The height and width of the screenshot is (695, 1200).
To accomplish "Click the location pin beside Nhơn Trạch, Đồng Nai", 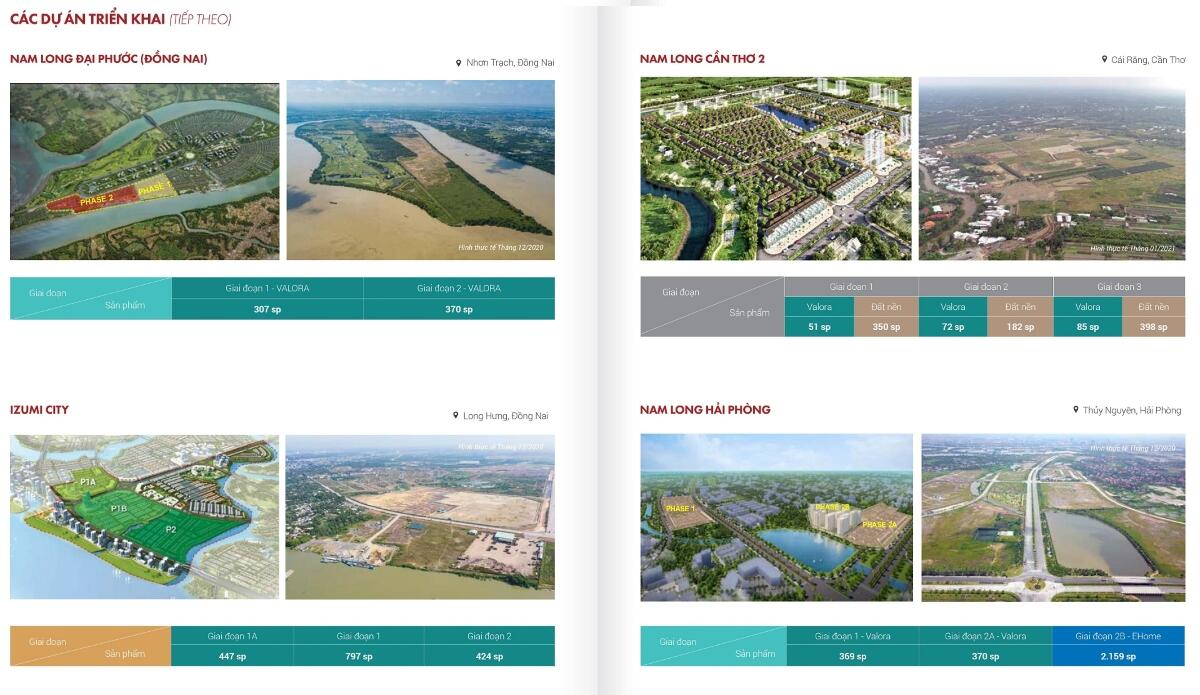I will coord(458,63).
